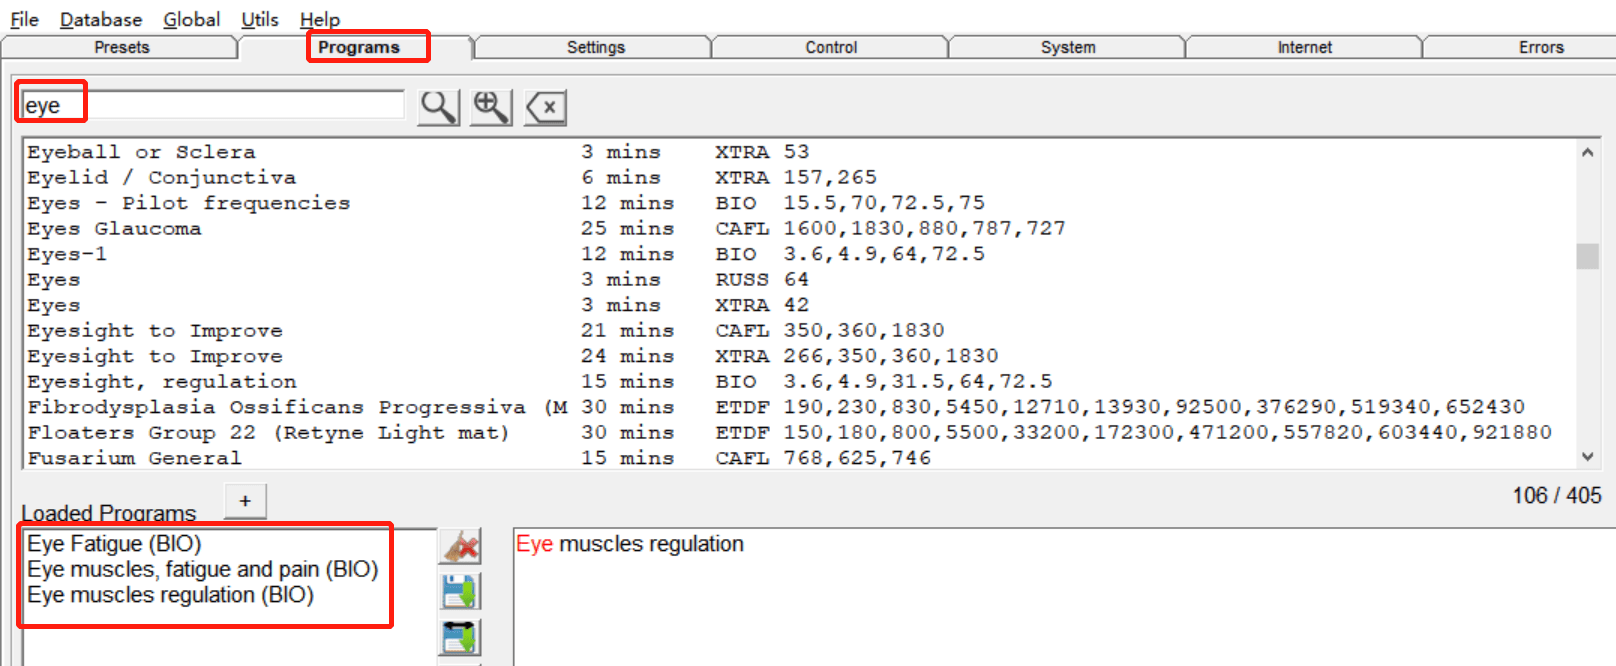Click the broom icon with red X
1616x666 pixels.
(460, 547)
